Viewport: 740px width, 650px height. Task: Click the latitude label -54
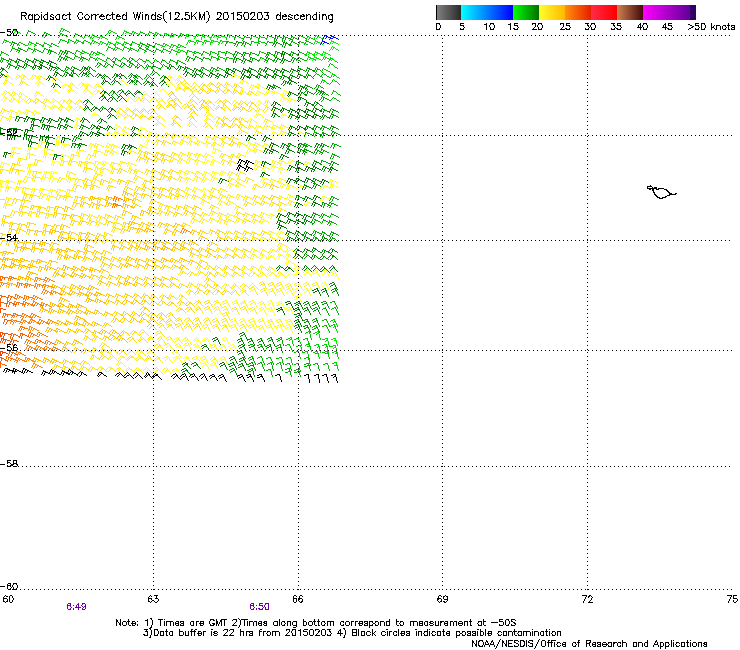pyautogui.click(x=9, y=237)
